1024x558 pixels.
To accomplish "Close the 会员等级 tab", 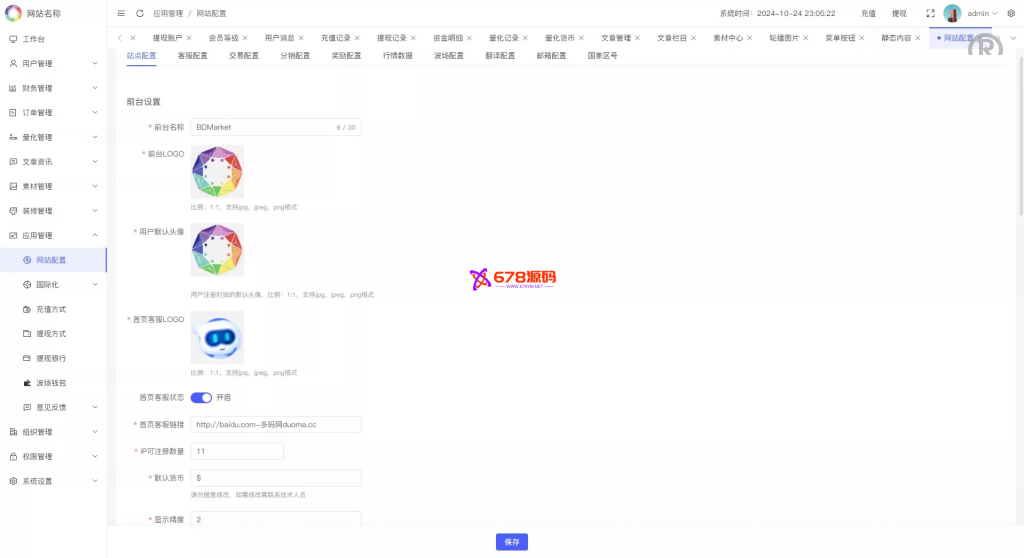I will (245, 38).
